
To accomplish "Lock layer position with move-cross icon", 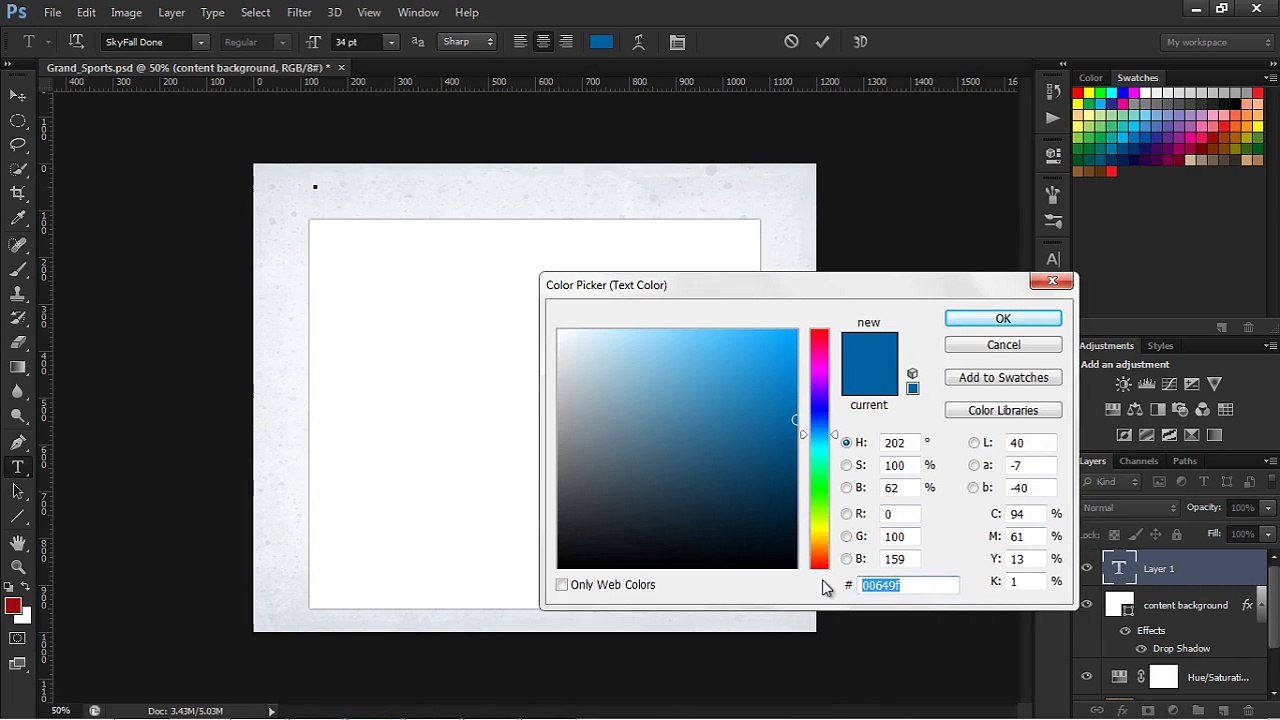I will (x=1154, y=535).
